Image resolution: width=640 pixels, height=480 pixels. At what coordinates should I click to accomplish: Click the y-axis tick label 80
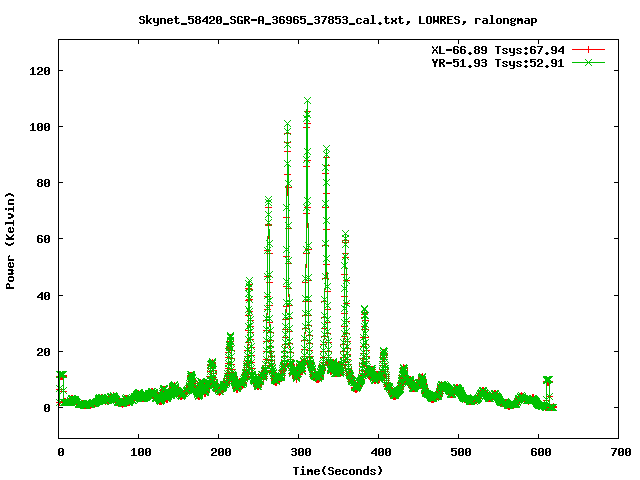pyautogui.click(x=43, y=183)
